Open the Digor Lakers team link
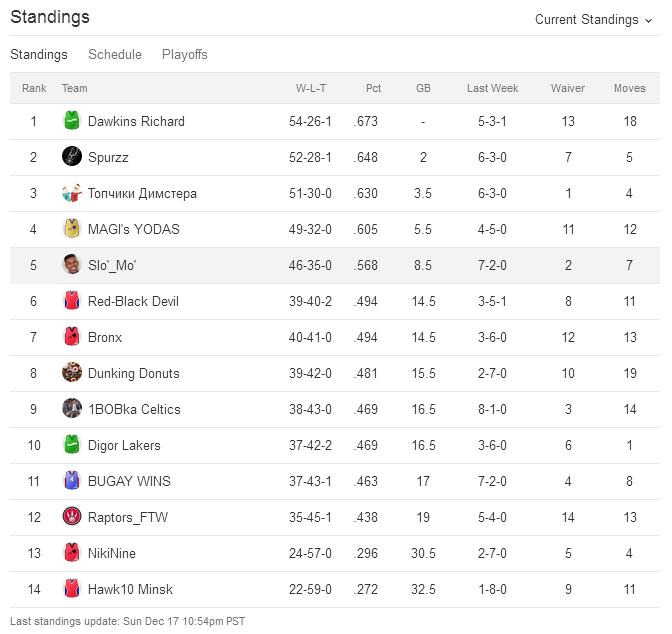The image size is (672, 634). pyautogui.click(x=124, y=445)
